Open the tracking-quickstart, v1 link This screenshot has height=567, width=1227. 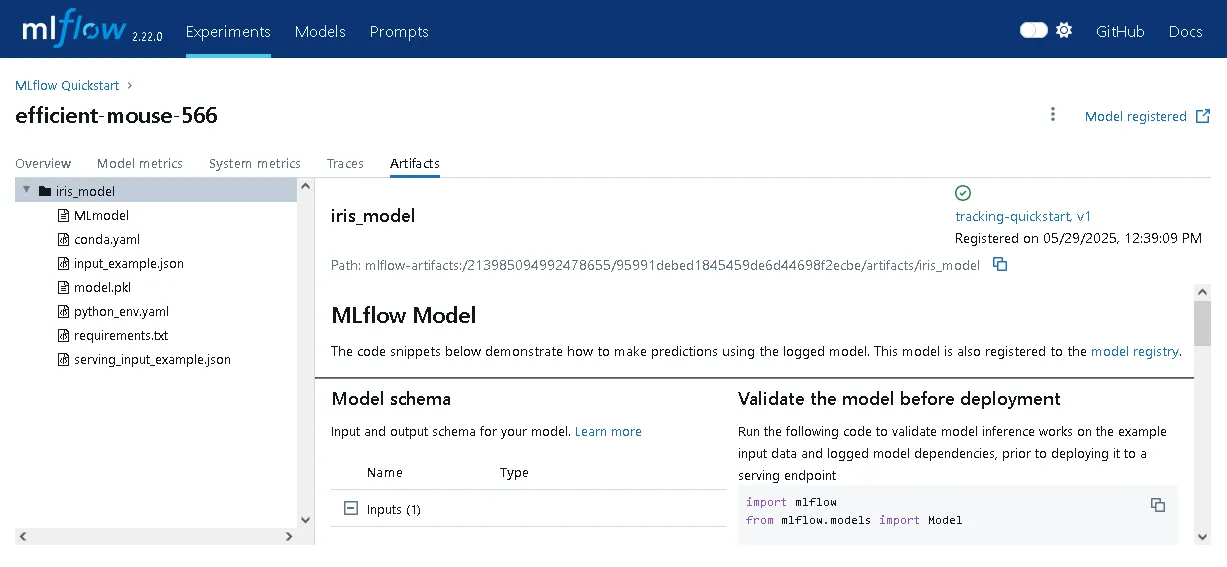pyautogui.click(x=1023, y=216)
